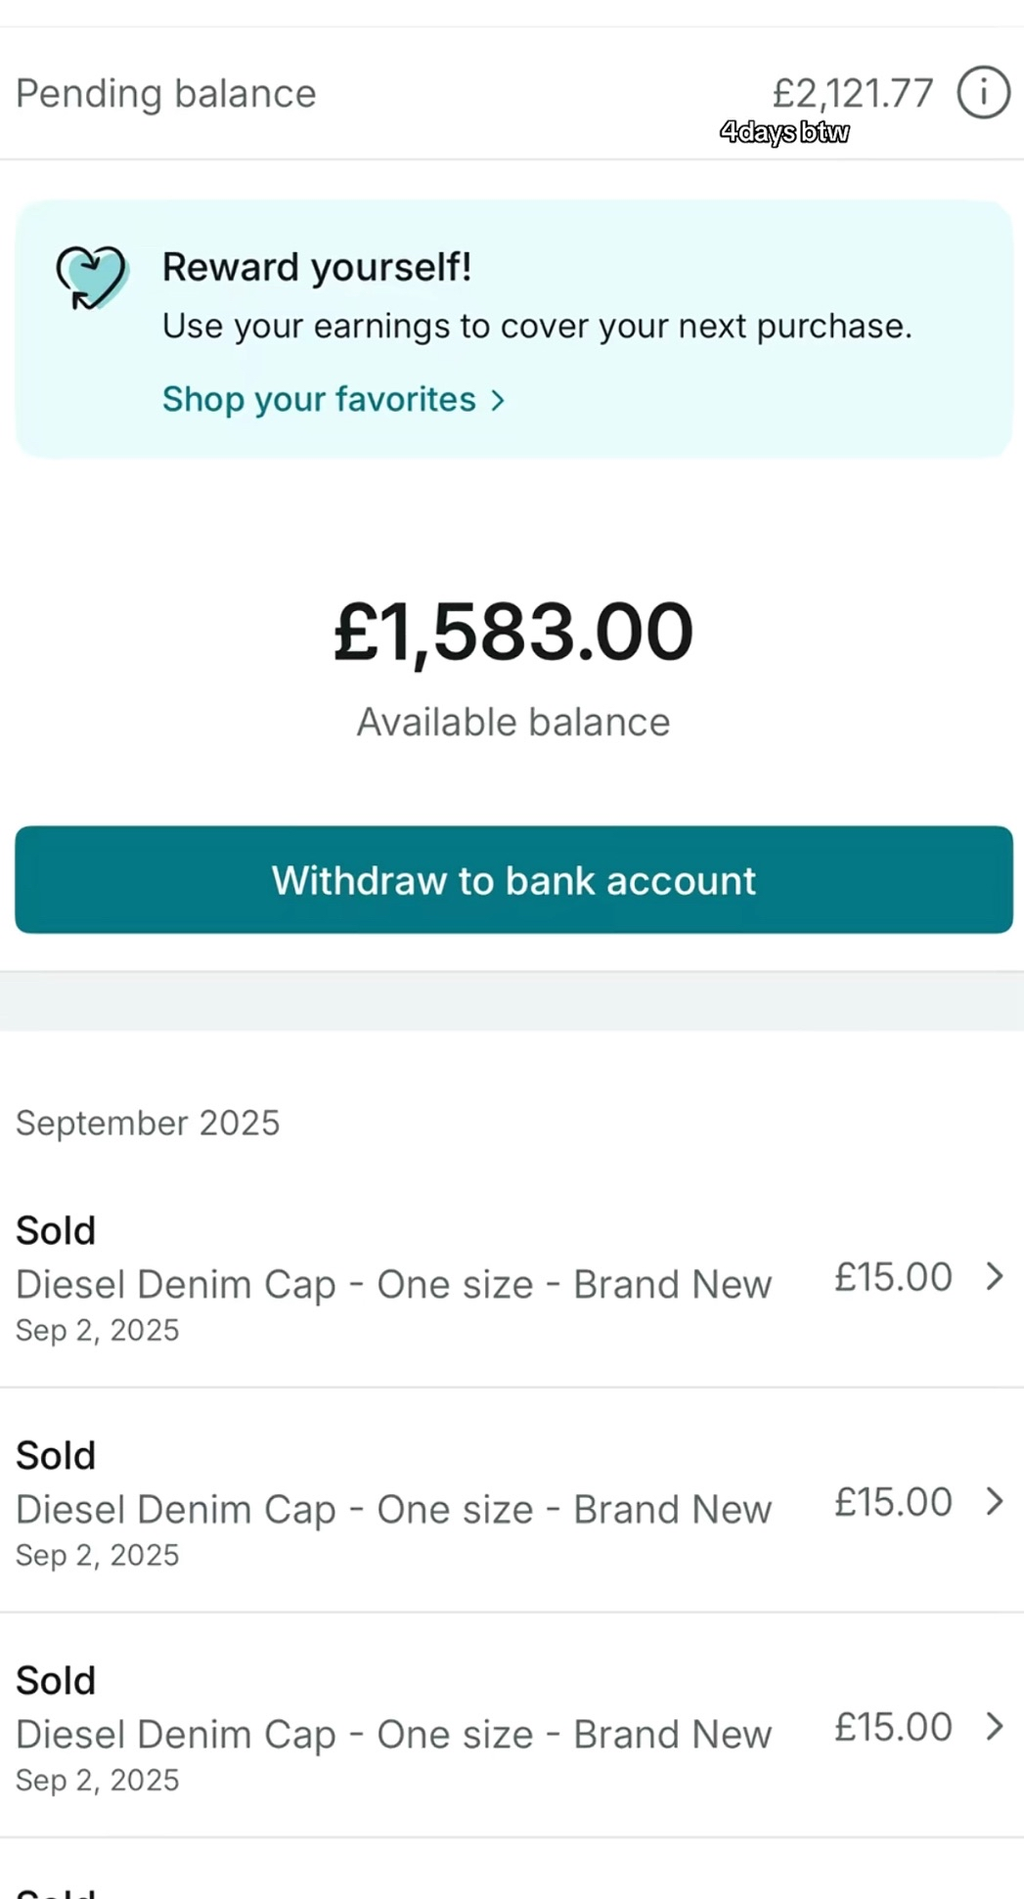Tap the Available balance label

click(x=513, y=722)
